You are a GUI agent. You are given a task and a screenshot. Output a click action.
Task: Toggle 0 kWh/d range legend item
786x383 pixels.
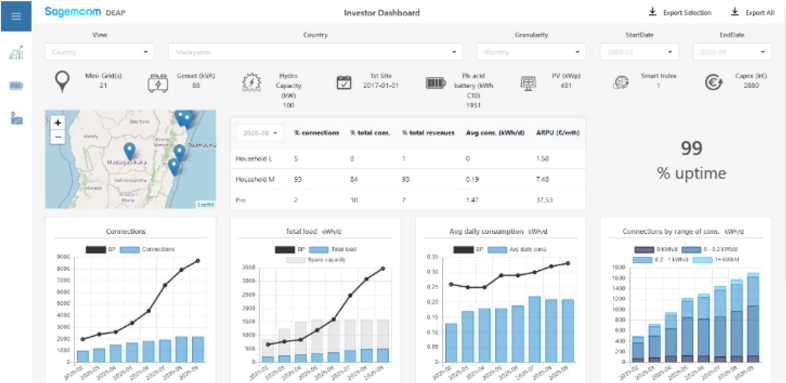pos(656,249)
